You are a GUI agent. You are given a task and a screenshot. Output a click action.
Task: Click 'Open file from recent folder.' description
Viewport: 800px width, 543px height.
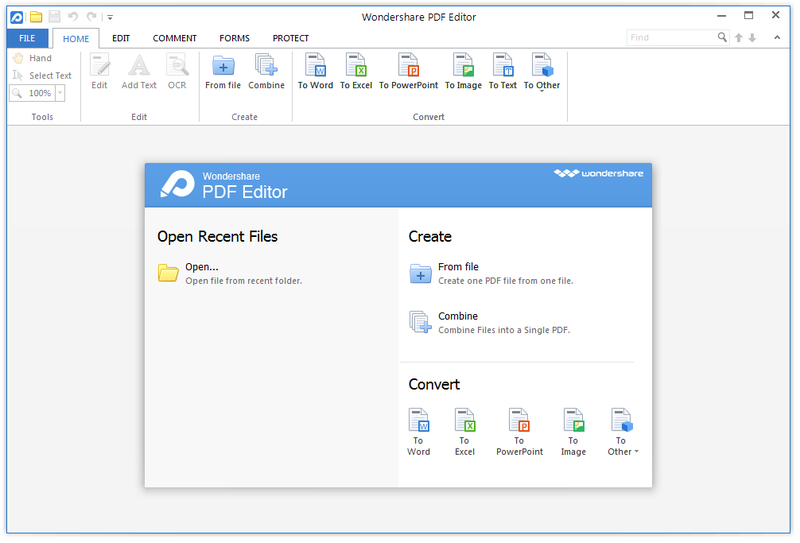244,281
